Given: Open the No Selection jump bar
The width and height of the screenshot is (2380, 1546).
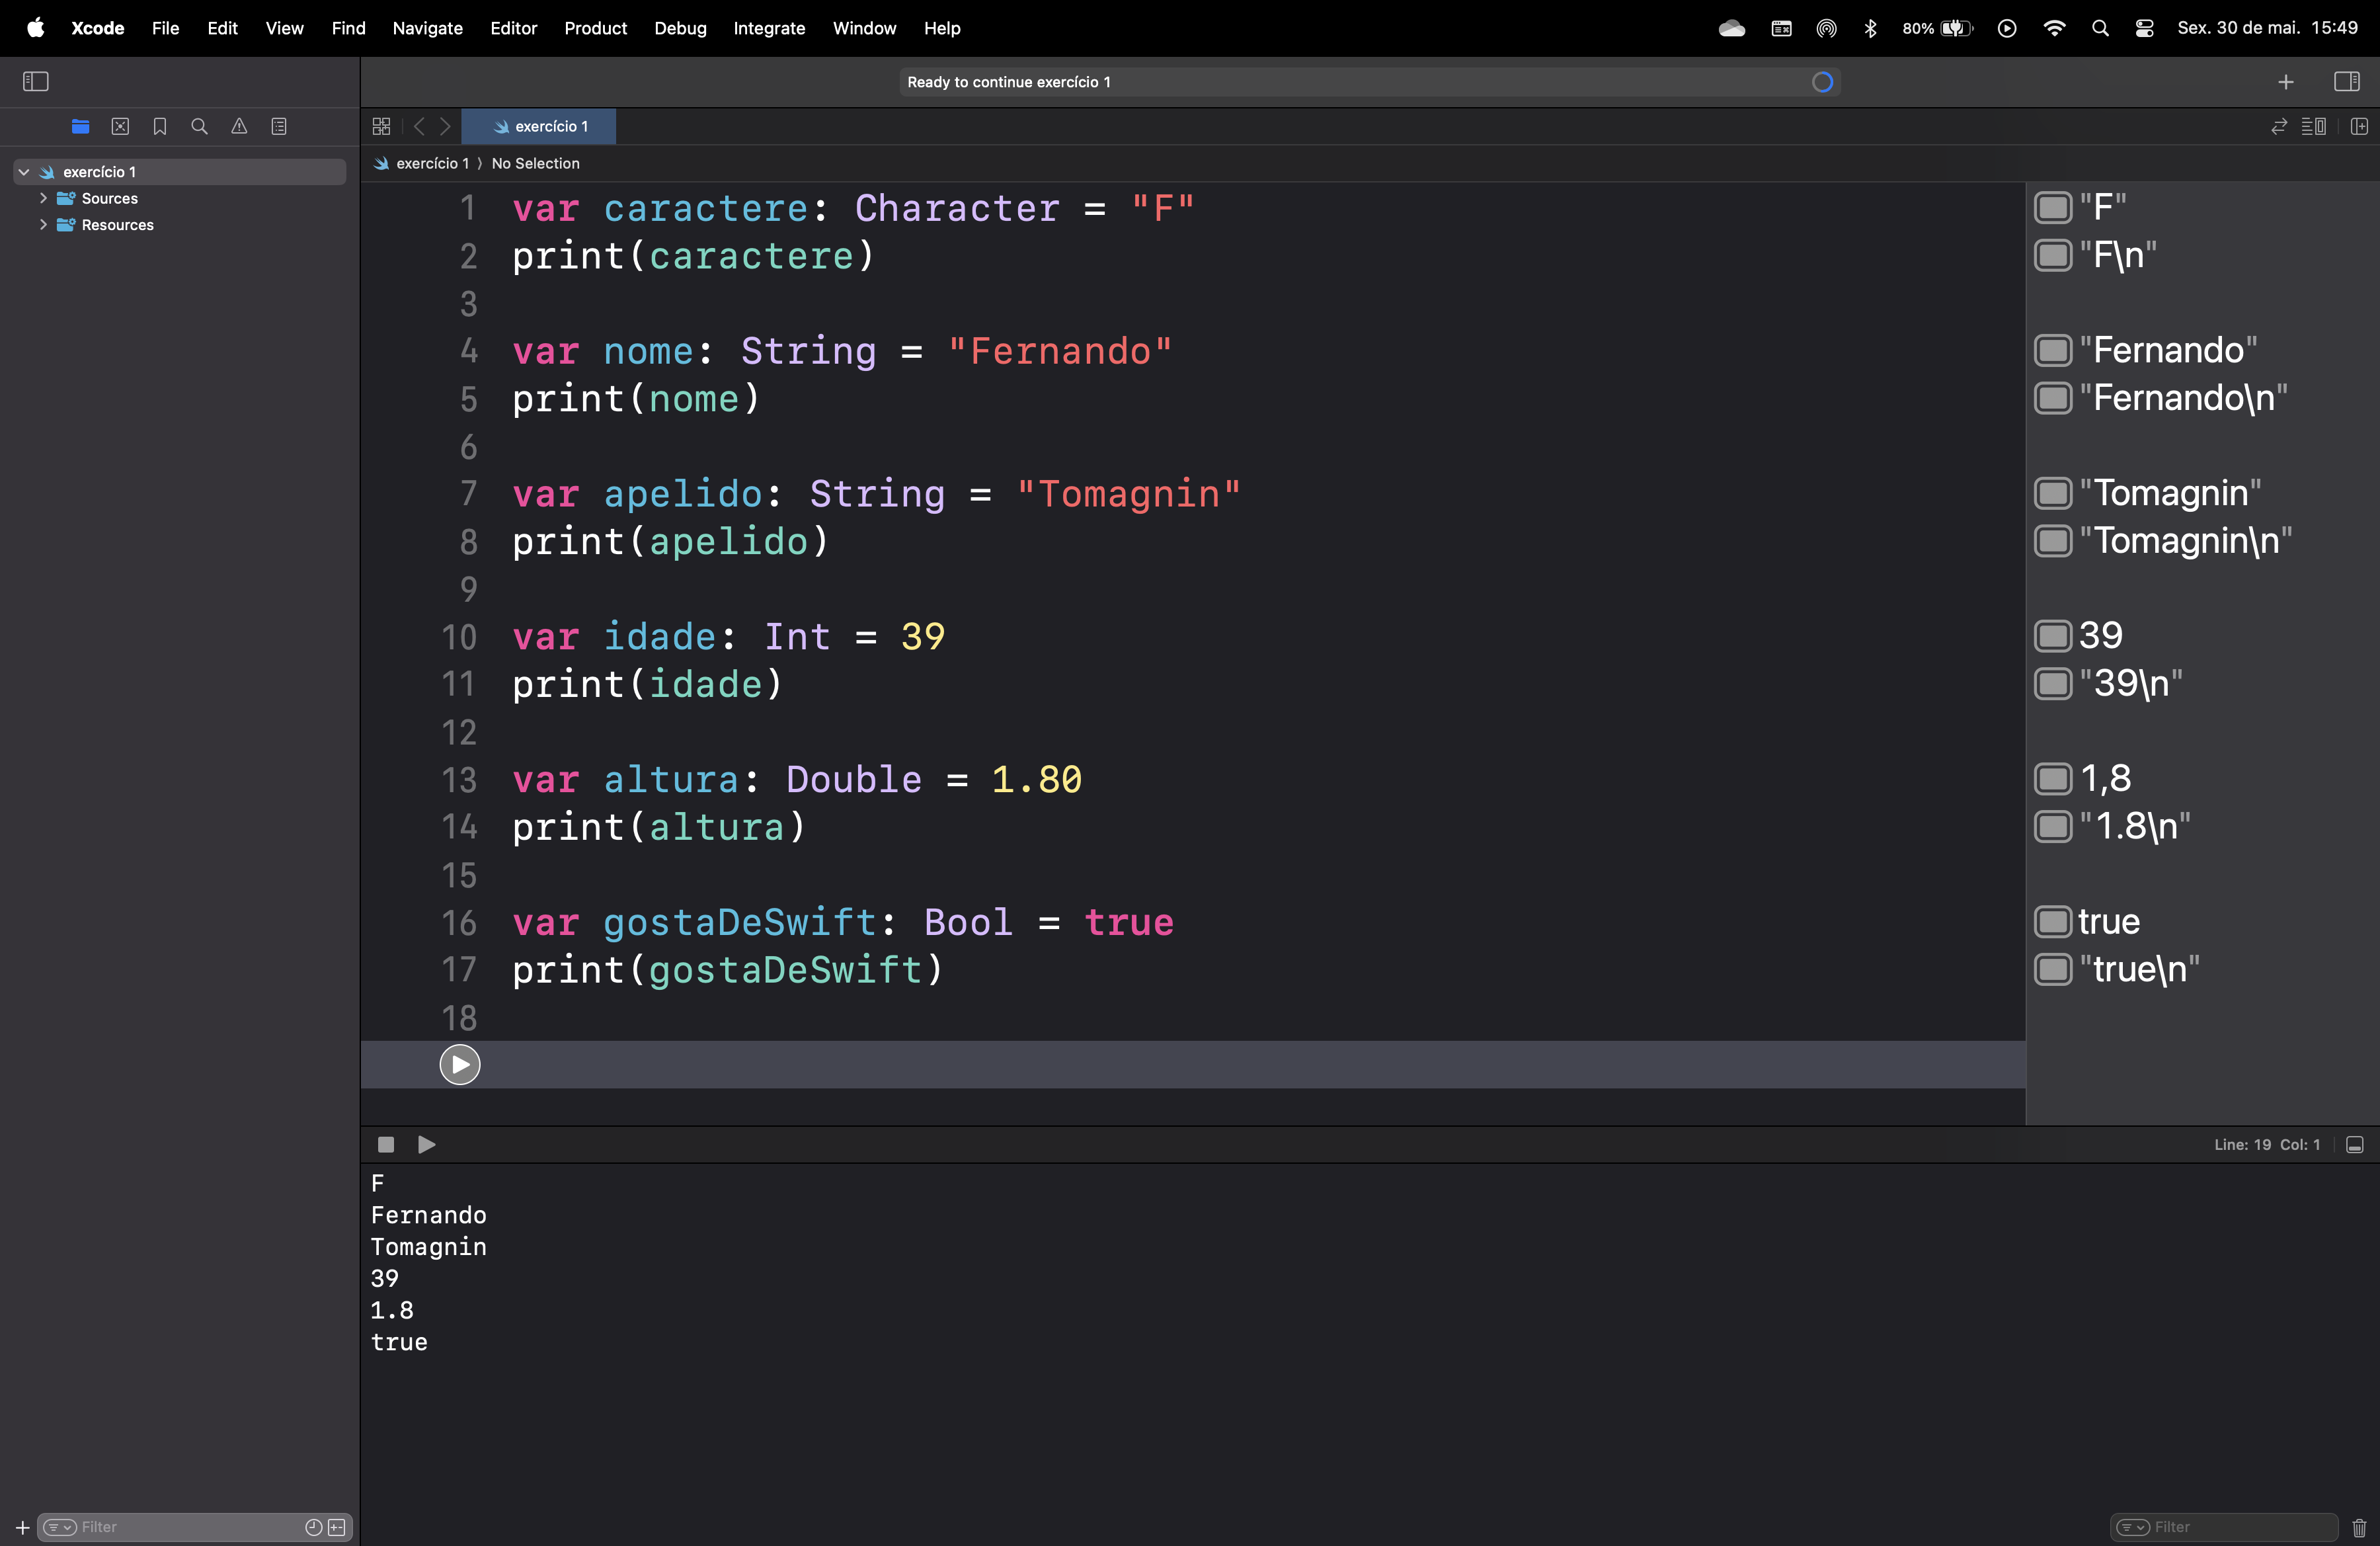Looking at the screenshot, I should coord(535,164).
